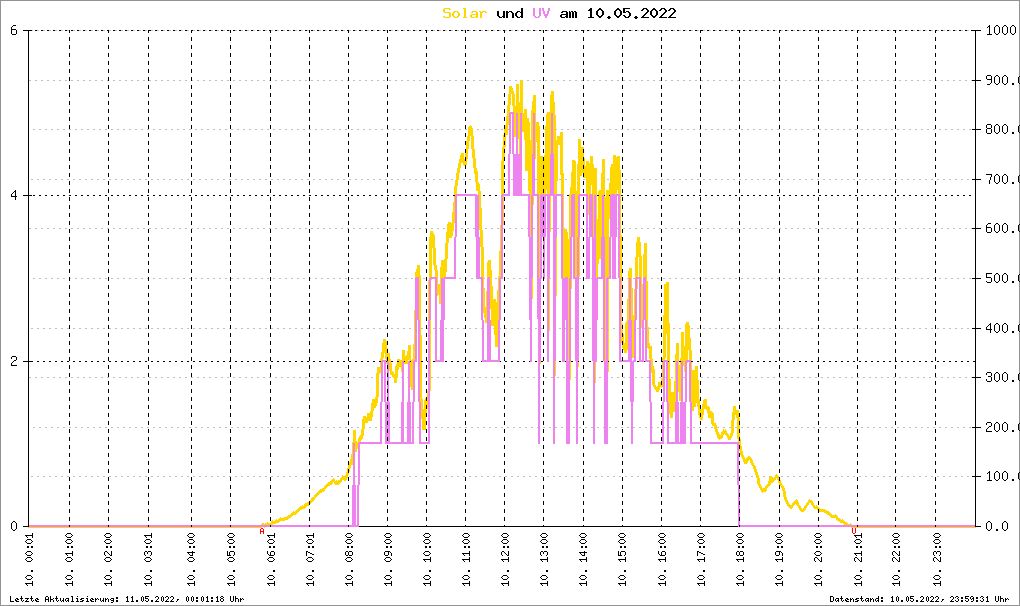This screenshot has width=1020, height=606.
Task: Click right axis value '900.0'
Action: (1002, 80)
